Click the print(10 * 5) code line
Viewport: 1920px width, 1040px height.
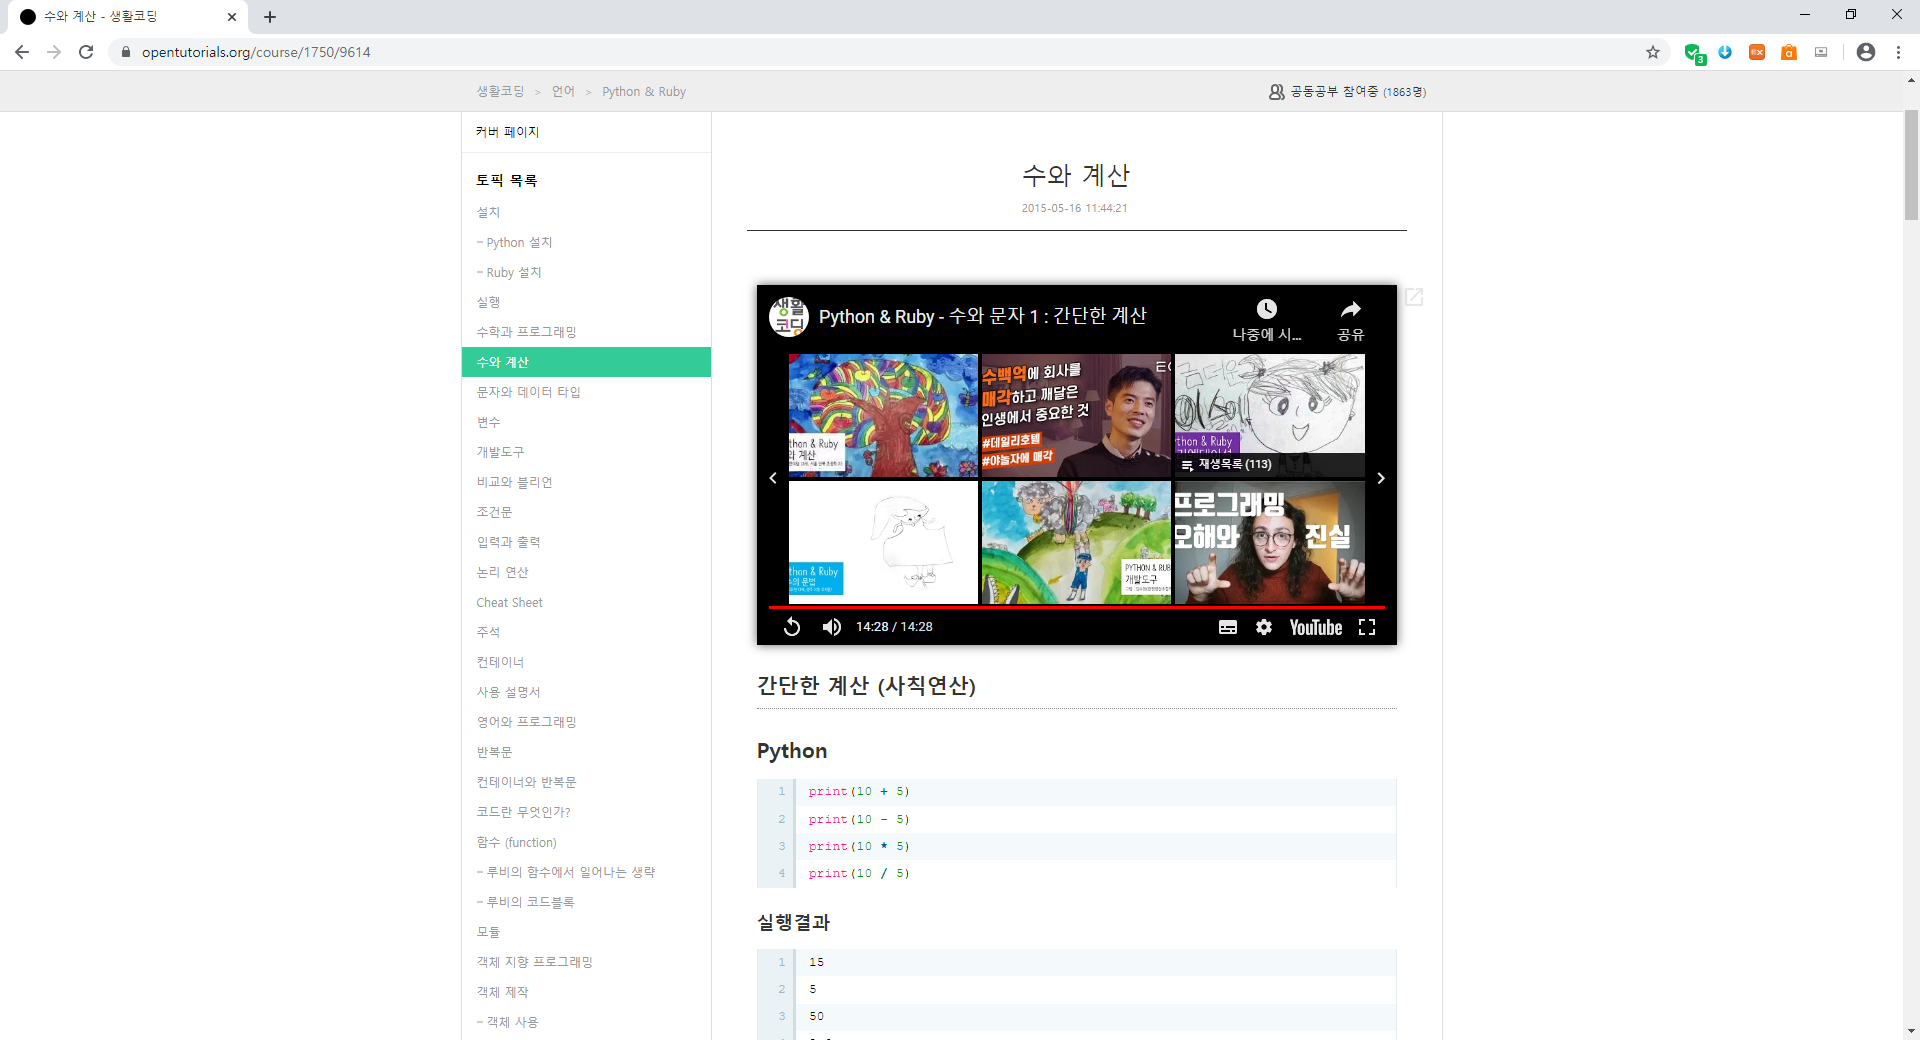tap(859, 846)
